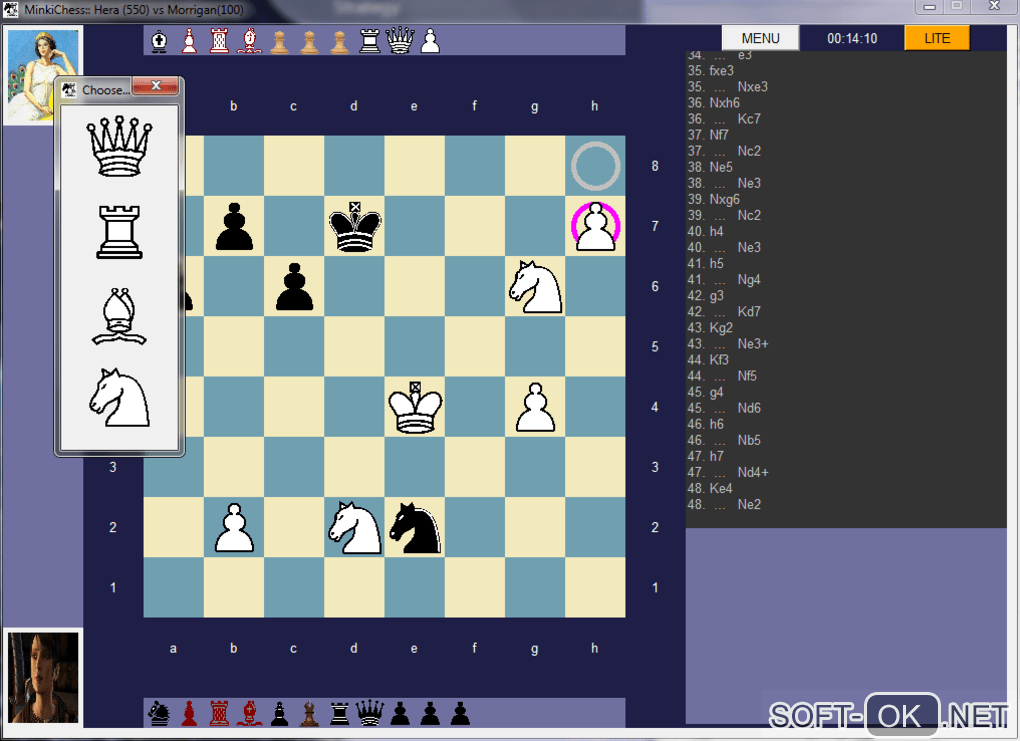Close the Choose promotion dialog

[155, 85]
